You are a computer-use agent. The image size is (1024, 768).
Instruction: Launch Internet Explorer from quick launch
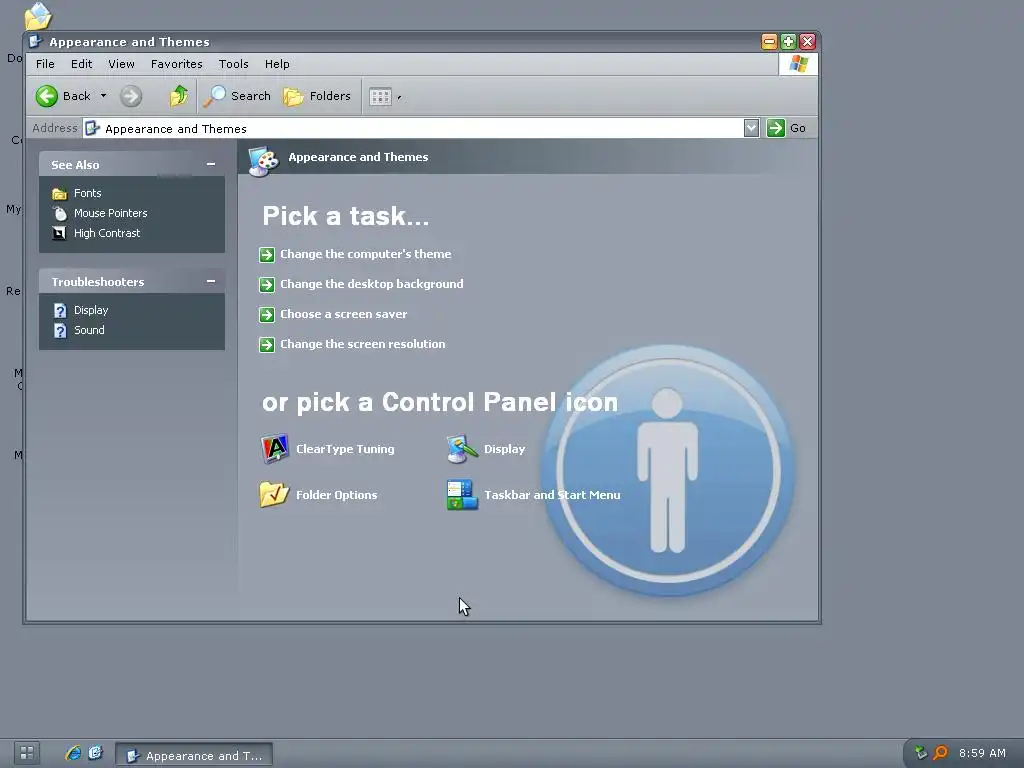(x=72, y=753)
